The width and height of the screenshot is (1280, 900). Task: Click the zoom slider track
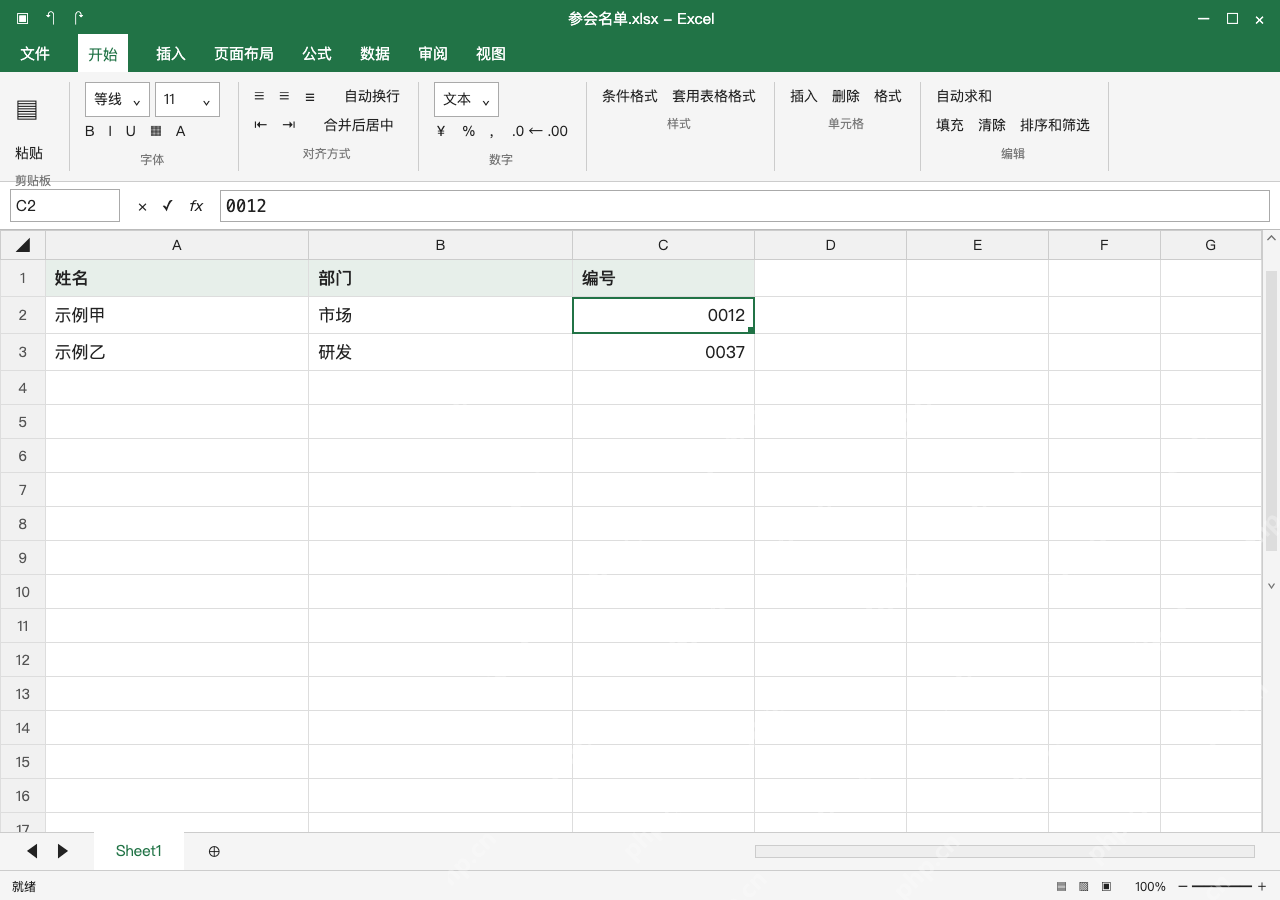point(1222,886)
